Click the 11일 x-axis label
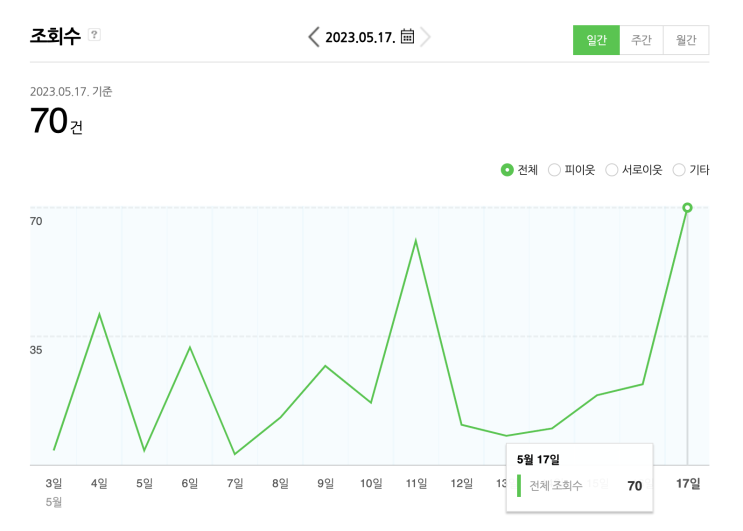 (416, 483)
